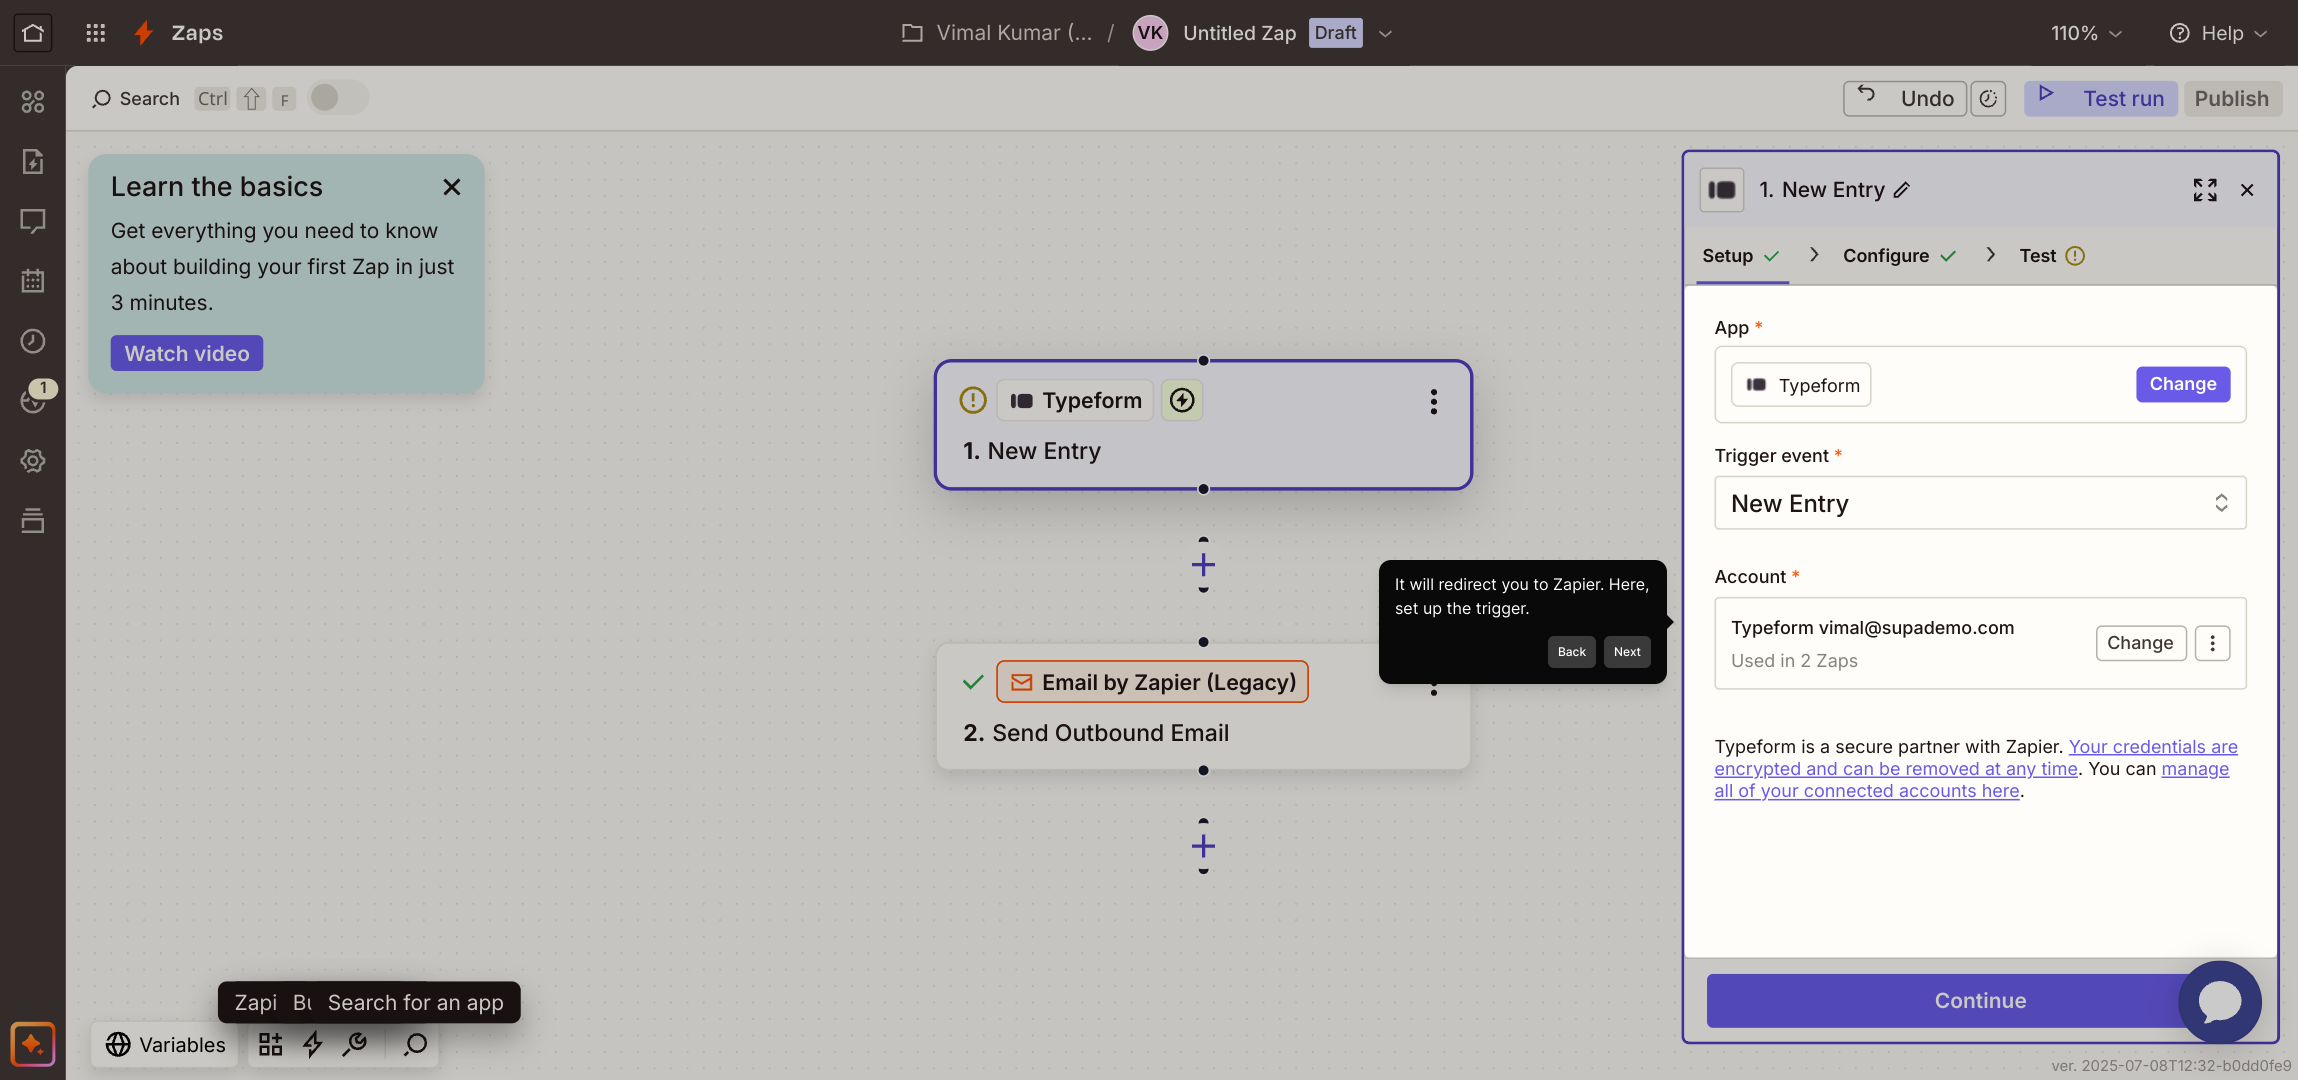Image resolution: width=2298 pixels, height=1080 pixels.
Task: Click the VK user avatar
Action: 1150,33
